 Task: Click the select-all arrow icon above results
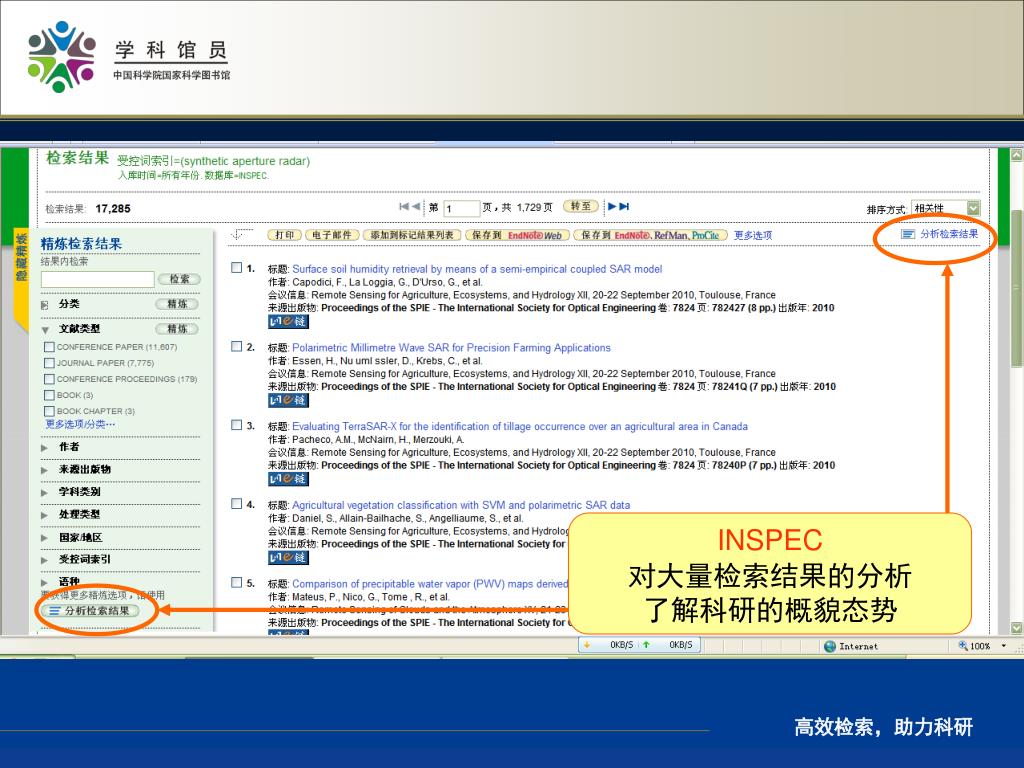coord(242,234)
